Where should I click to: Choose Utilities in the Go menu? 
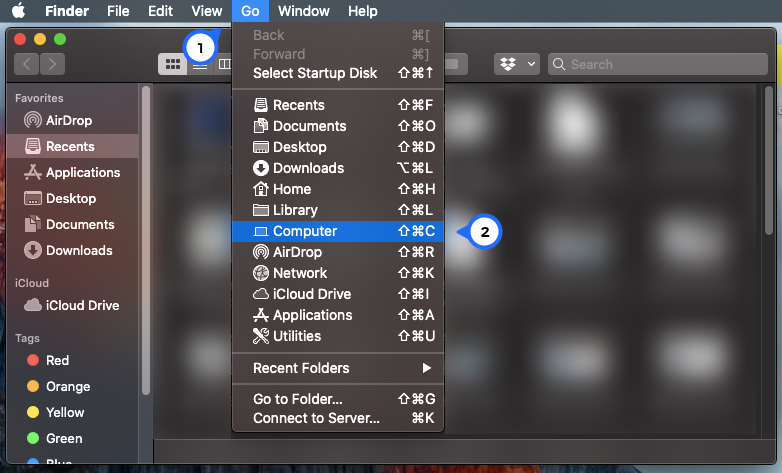tap(338, 336)
